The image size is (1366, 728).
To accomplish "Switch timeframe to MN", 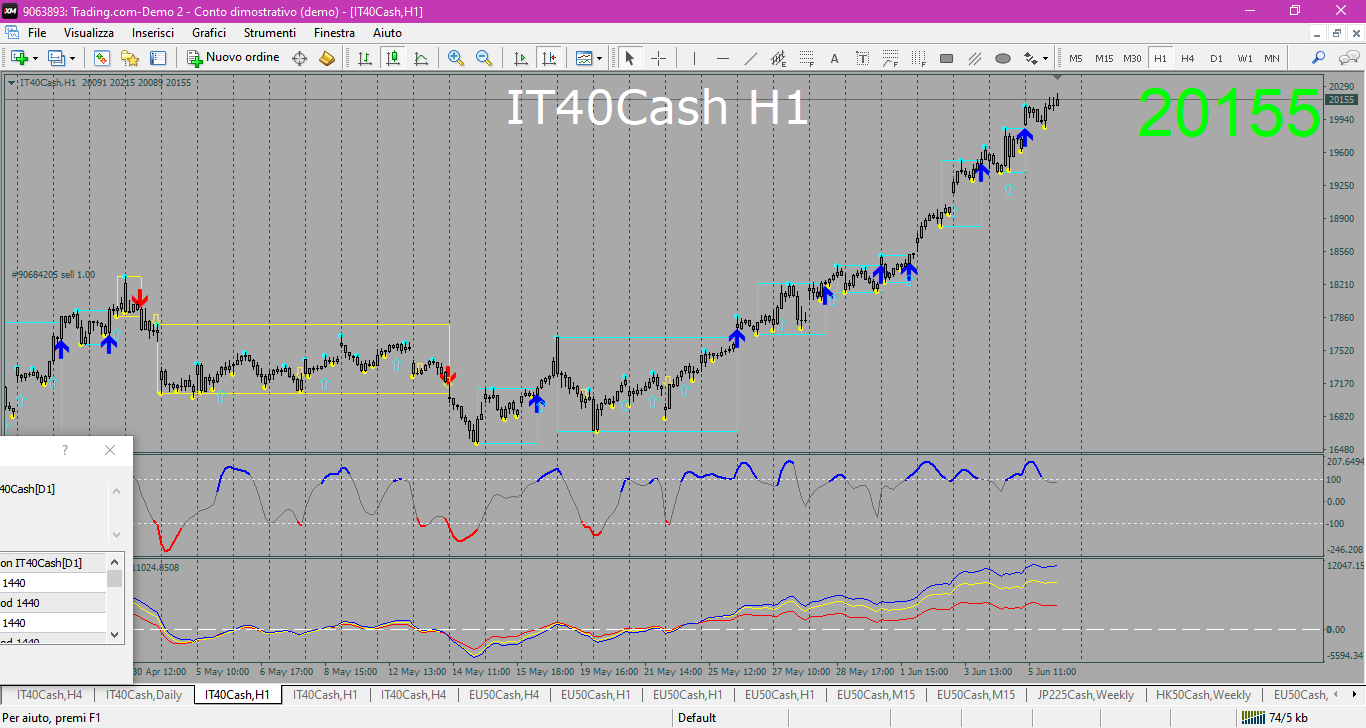I will pos(1272,58).
